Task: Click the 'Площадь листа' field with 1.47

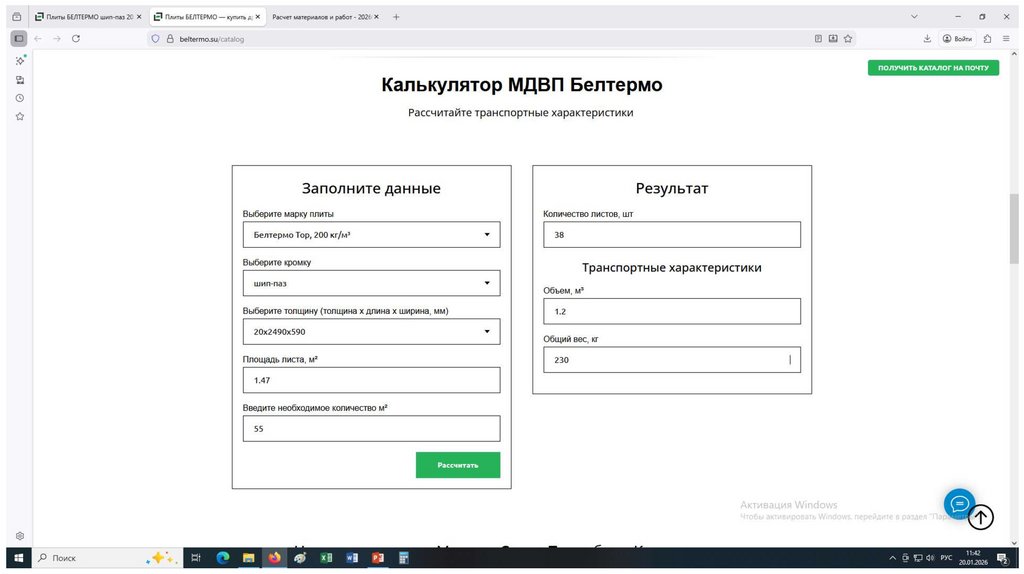Action: 372,380
